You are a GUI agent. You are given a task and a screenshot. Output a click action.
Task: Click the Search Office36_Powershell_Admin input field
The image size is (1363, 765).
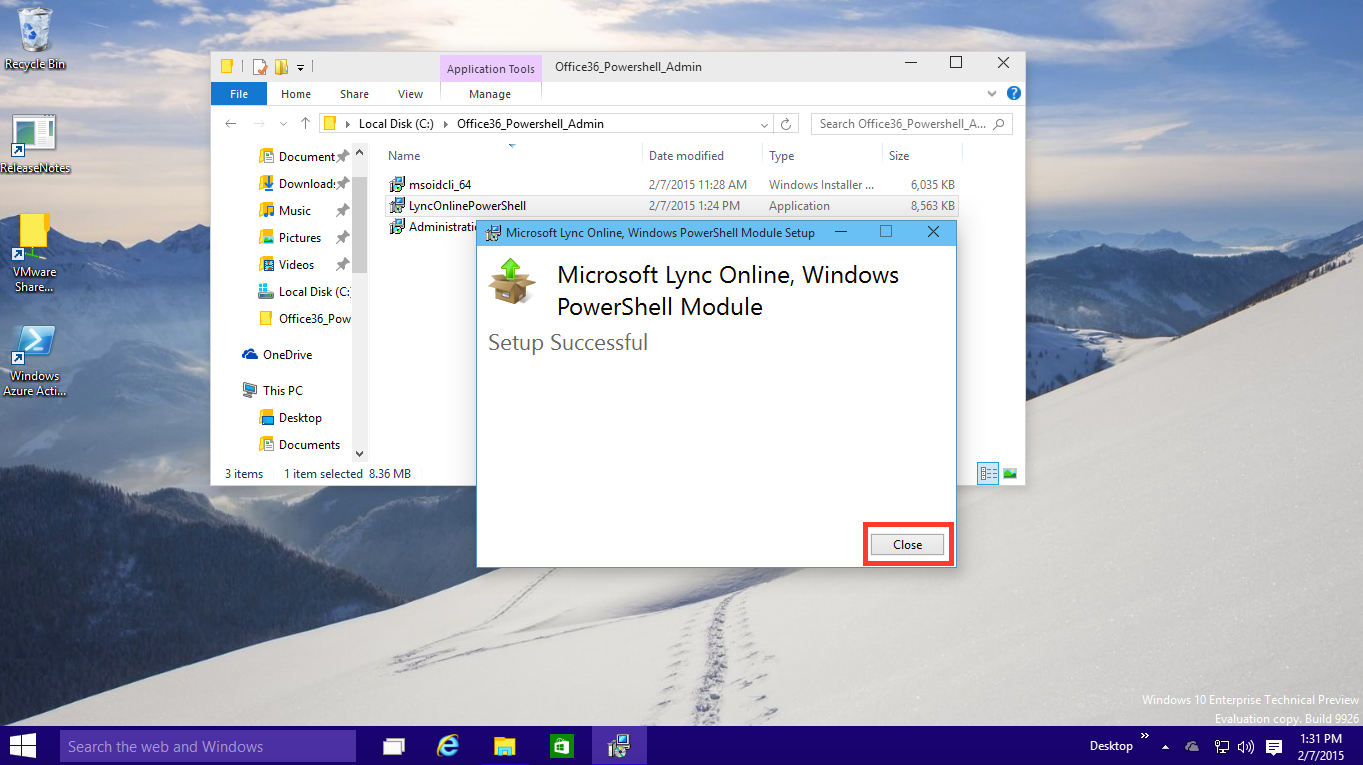pyautogui.click(x=911, y=124)
